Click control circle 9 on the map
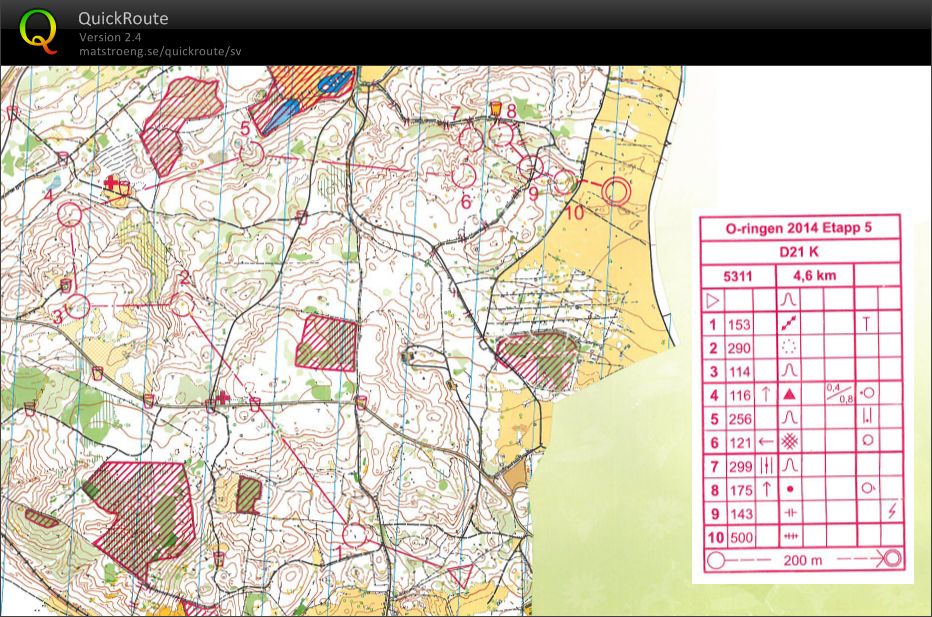This screenshot has height=617, width=932. click(x=531, y=167)
